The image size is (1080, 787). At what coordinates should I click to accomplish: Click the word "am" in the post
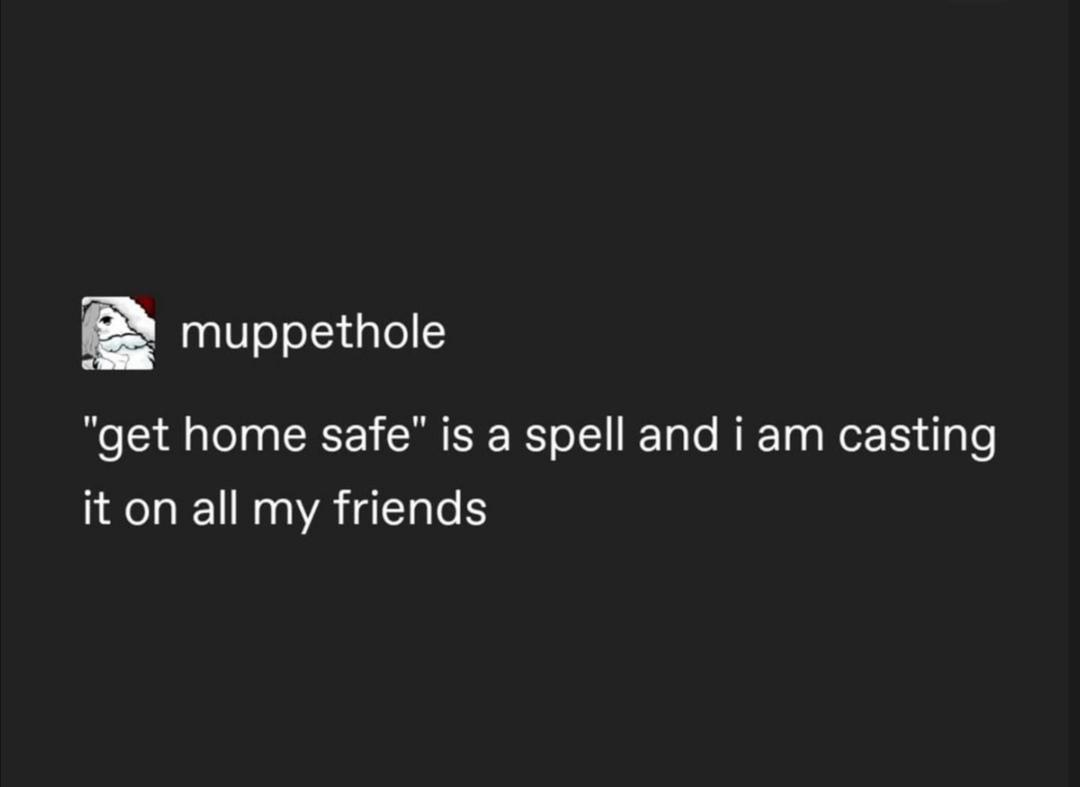pyautogui.click(x=785, y=438)
